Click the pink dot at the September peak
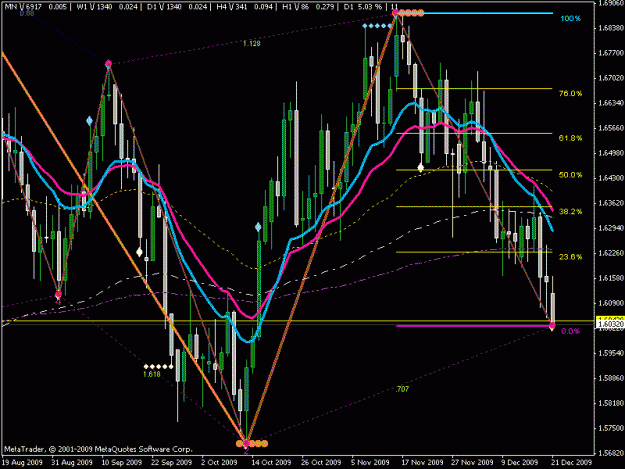The width and height of the screenshot is (625, 469). tap(108, 63)
